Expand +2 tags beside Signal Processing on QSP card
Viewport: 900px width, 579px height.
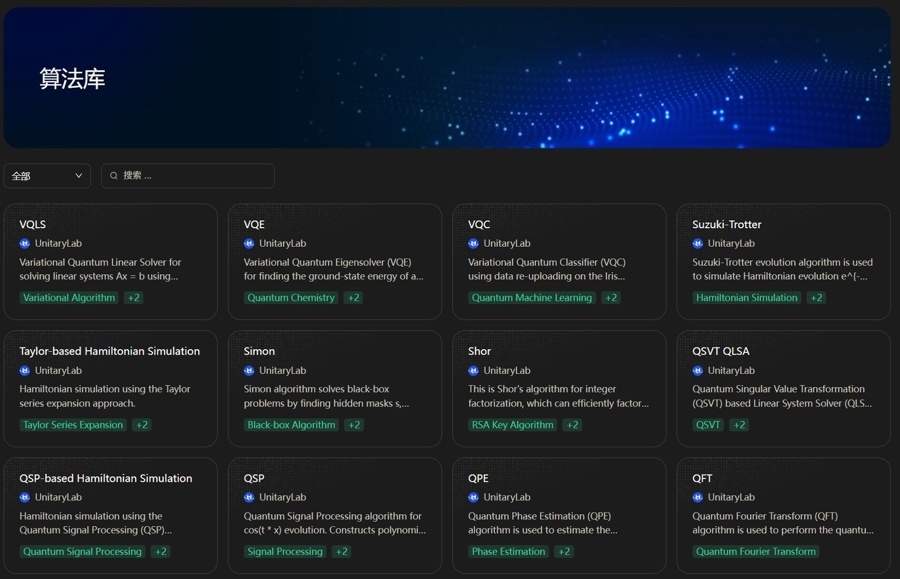tap(342, 551)
